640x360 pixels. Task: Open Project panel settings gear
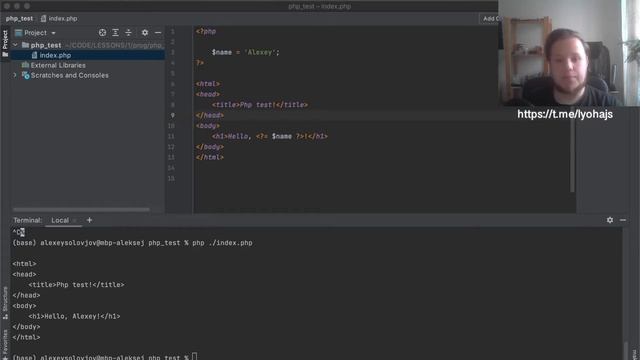coord(145,33)
